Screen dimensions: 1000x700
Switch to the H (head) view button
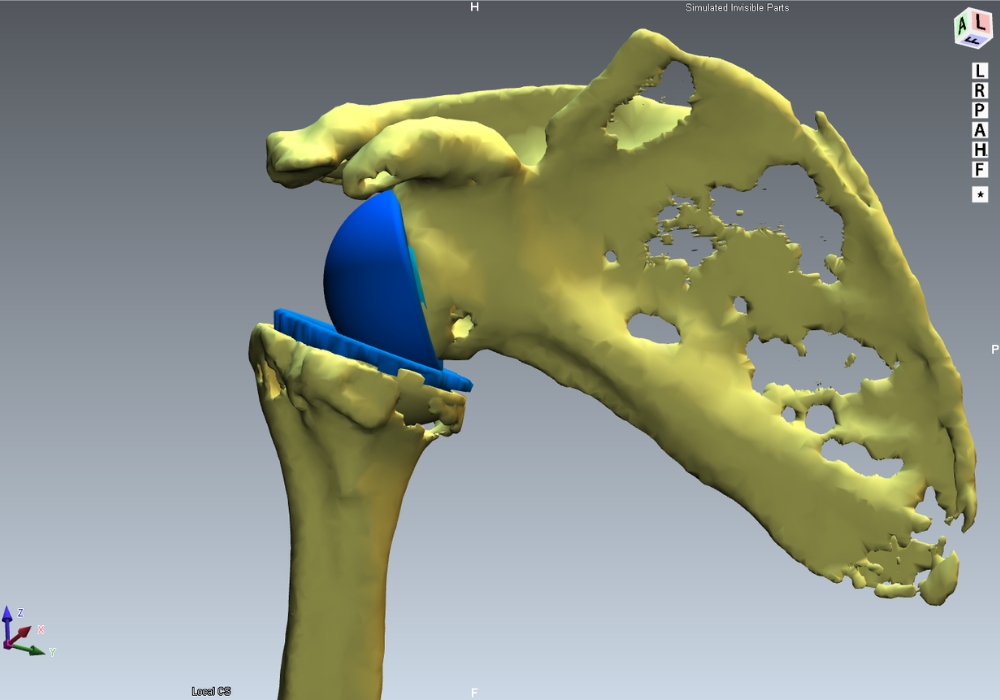coord(980,151)
